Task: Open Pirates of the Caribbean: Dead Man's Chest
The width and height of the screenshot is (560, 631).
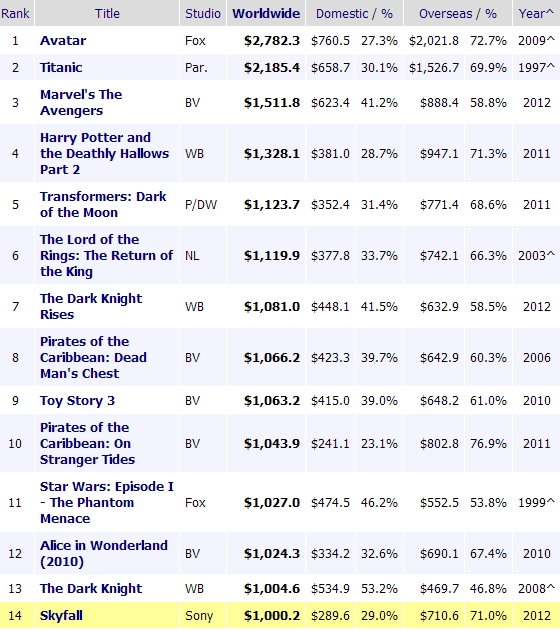Action: (93, 357)
